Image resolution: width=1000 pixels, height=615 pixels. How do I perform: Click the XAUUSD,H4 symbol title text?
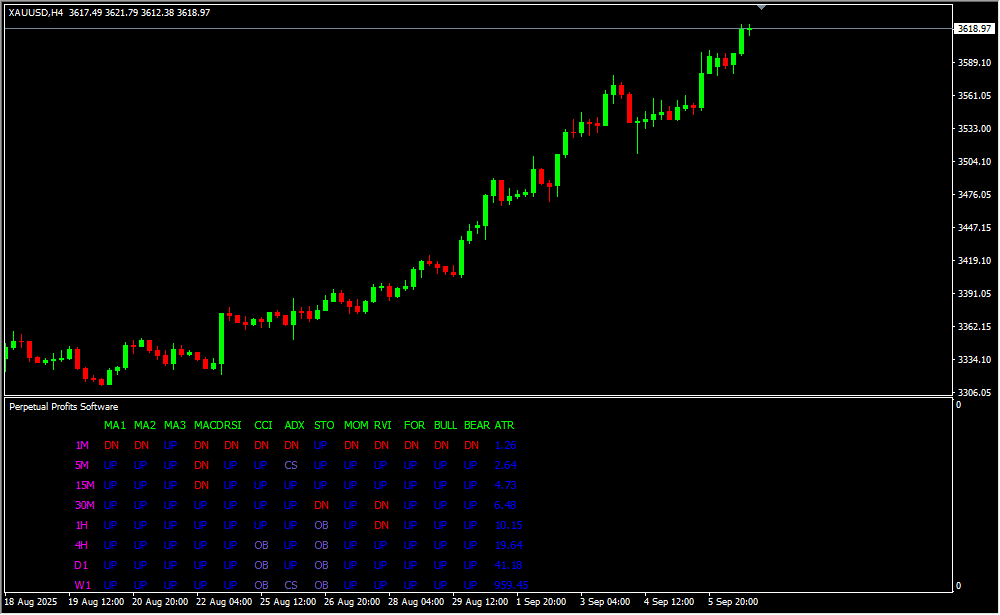pos(37,12)
